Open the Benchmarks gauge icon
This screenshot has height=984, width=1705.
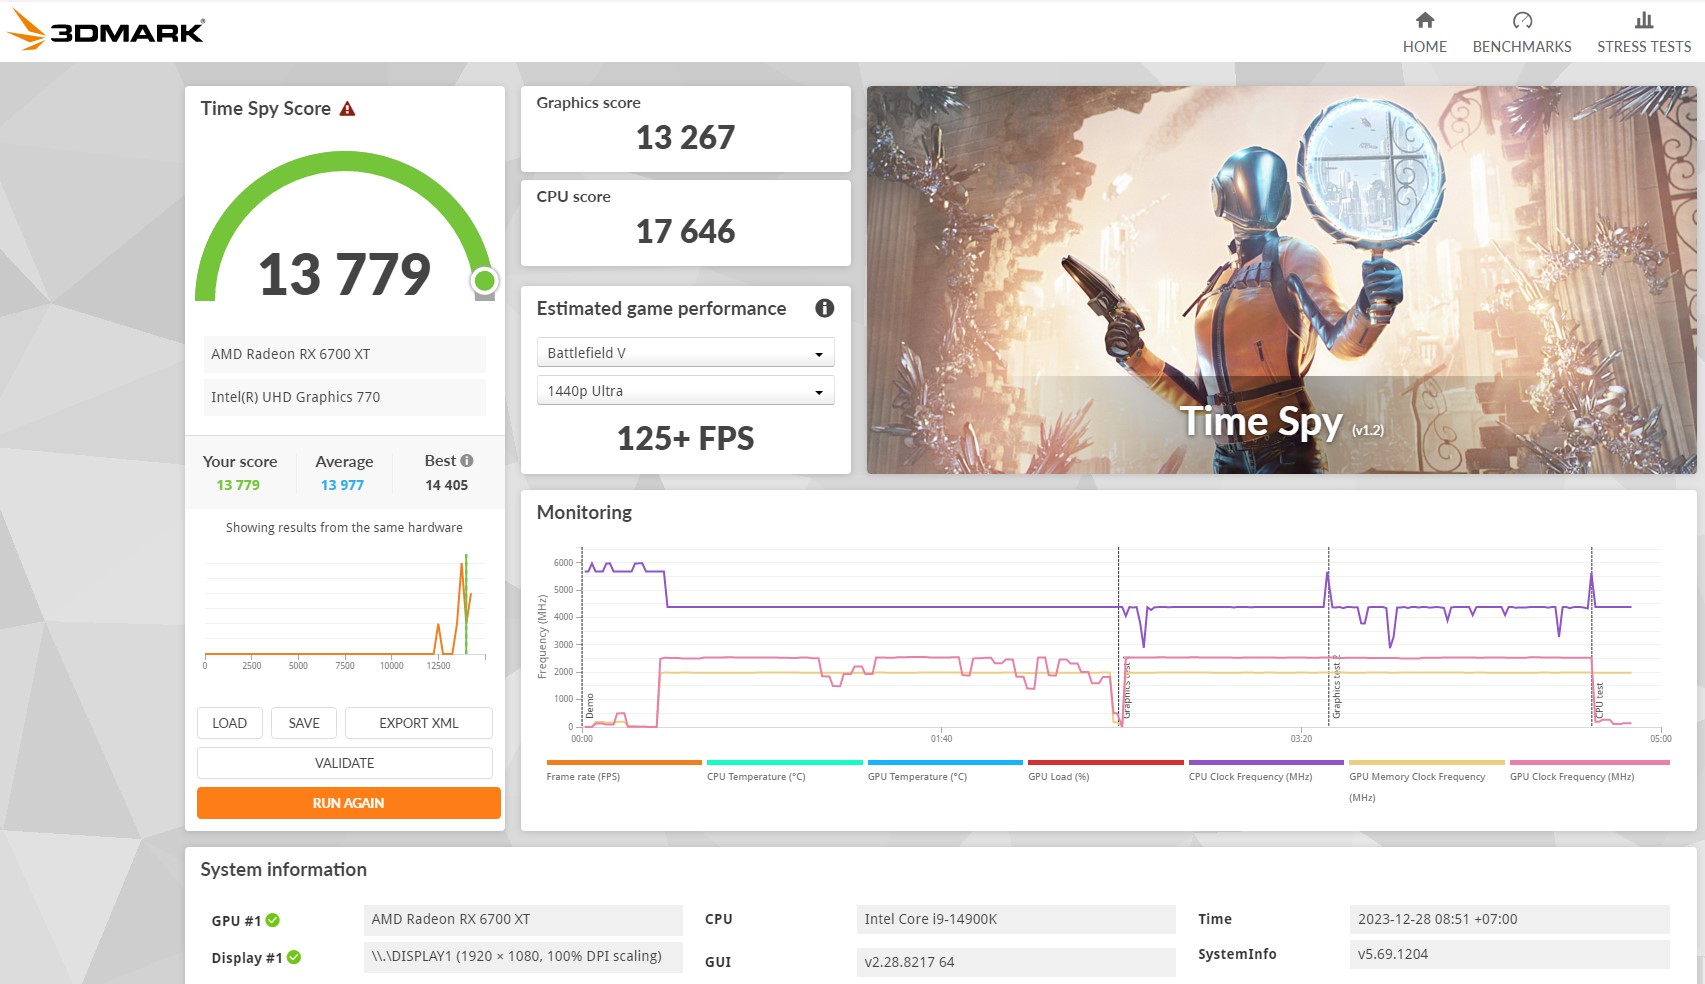(x=1522, y=20)
